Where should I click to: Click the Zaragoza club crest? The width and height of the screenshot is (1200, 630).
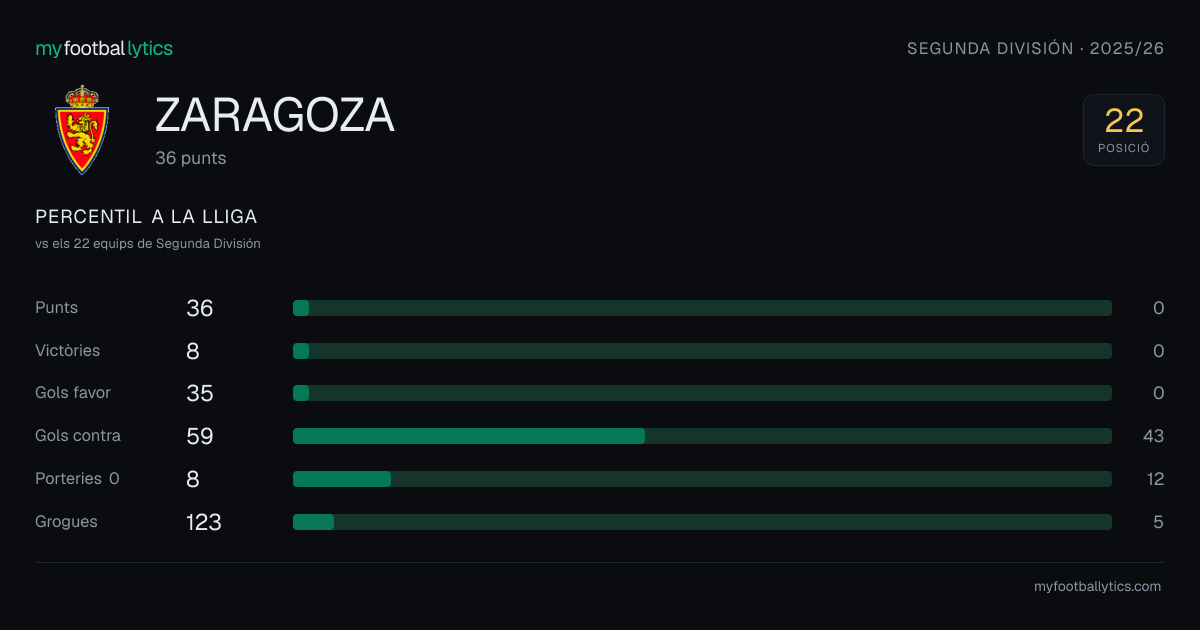[x=82, y=130]
